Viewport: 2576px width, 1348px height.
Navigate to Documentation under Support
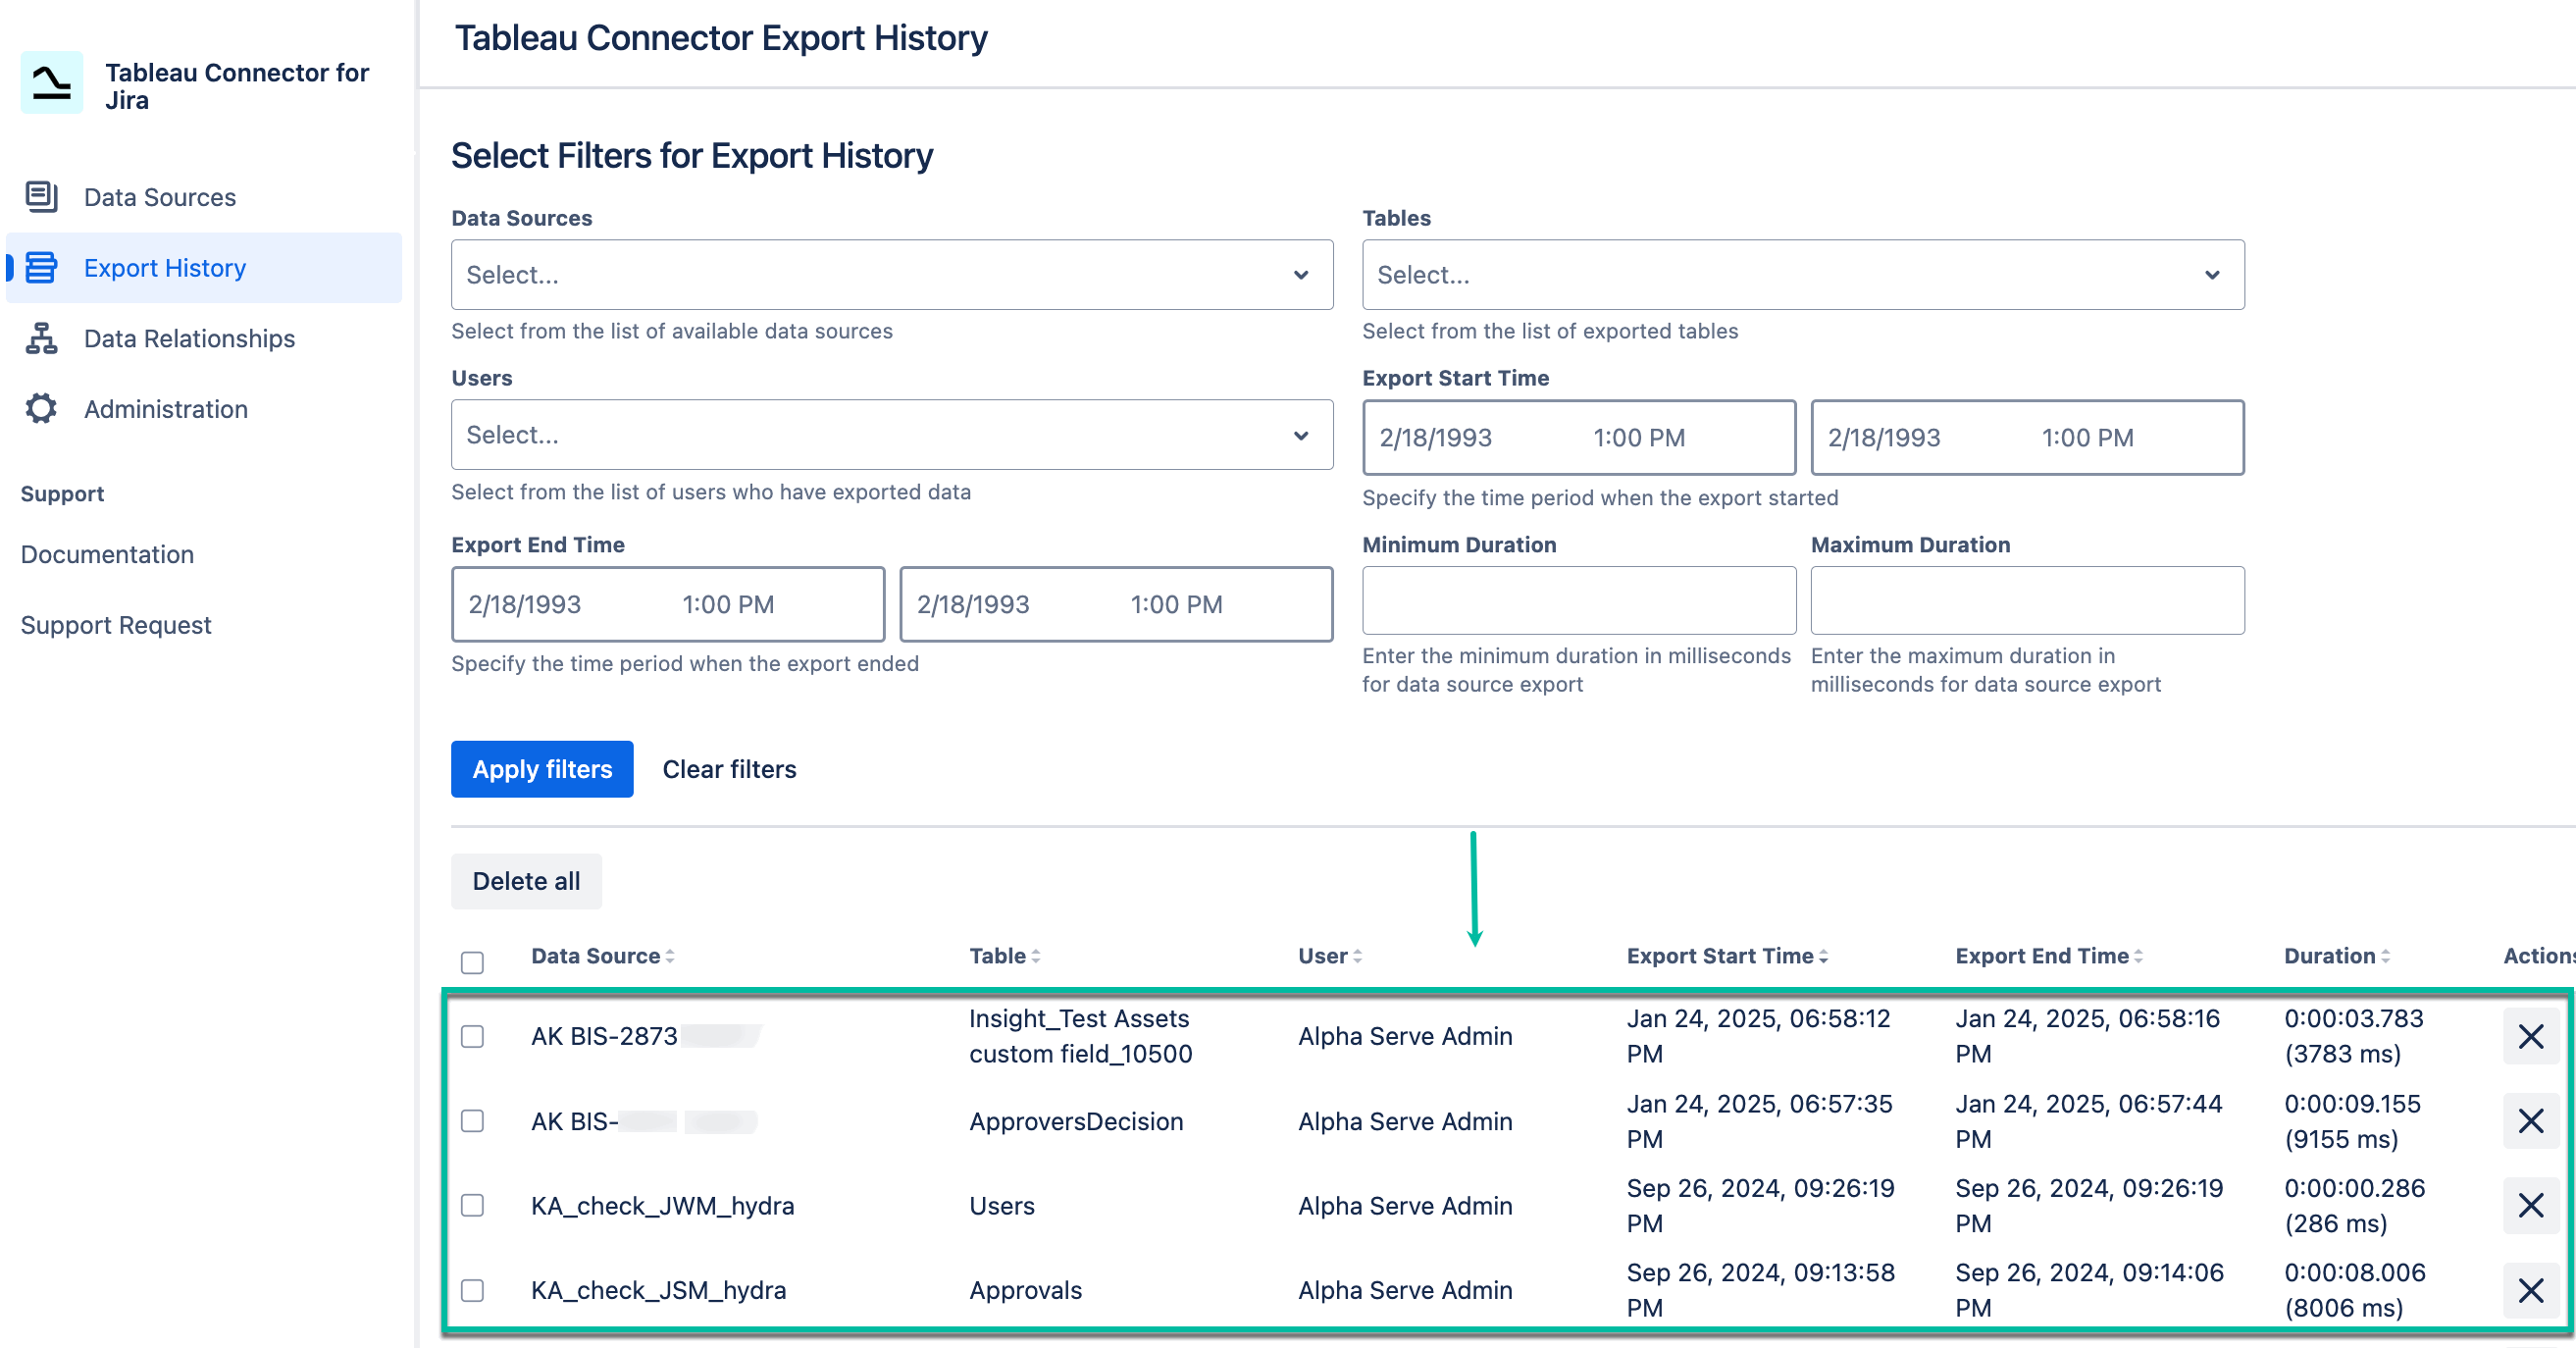coord(106,554)
